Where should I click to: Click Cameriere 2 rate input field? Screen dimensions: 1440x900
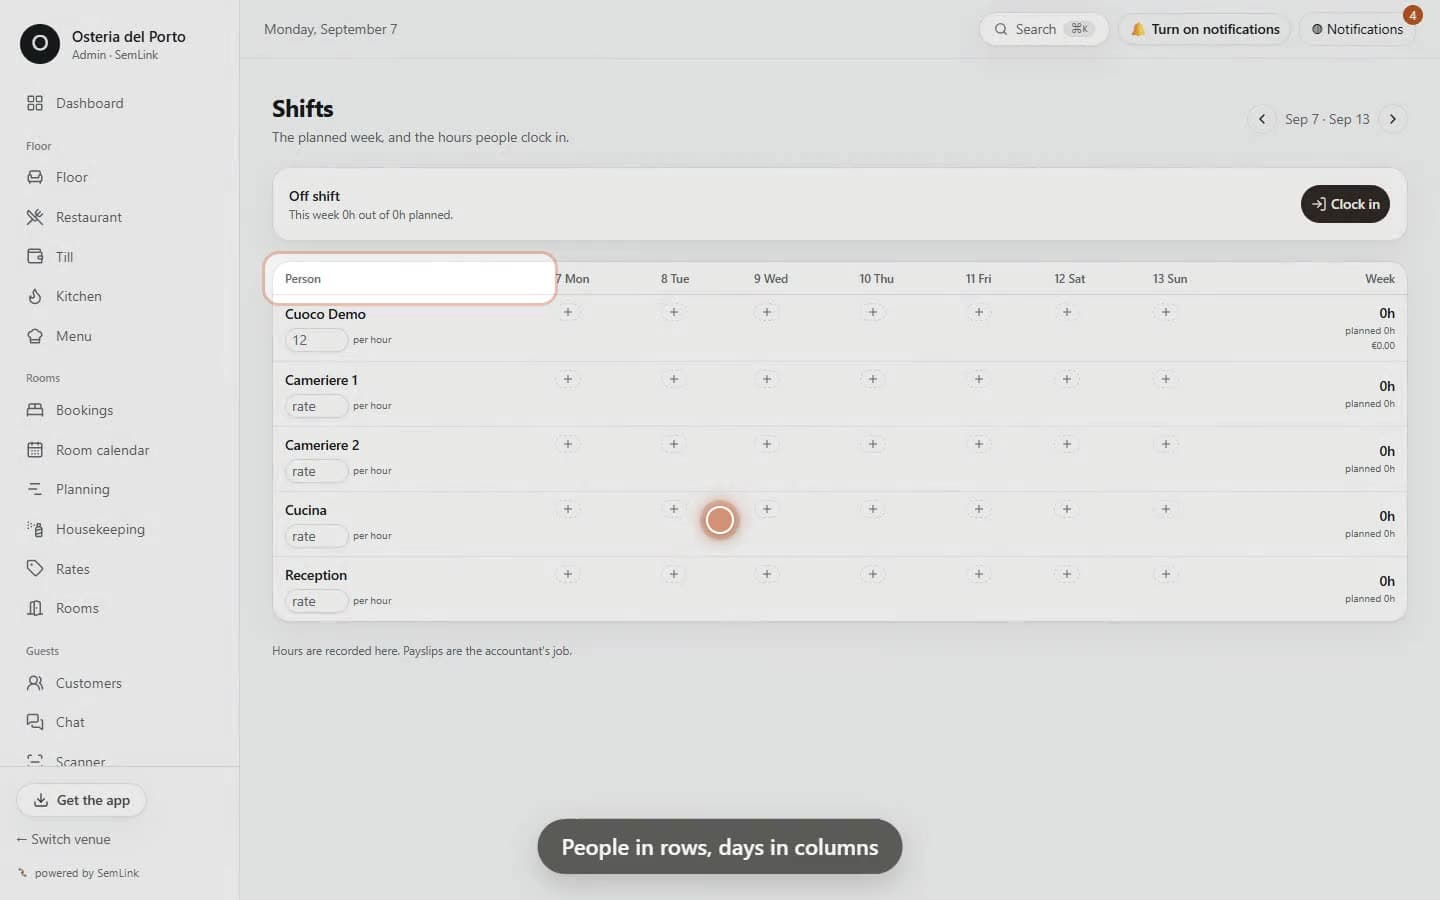click(x=316, y=471)
